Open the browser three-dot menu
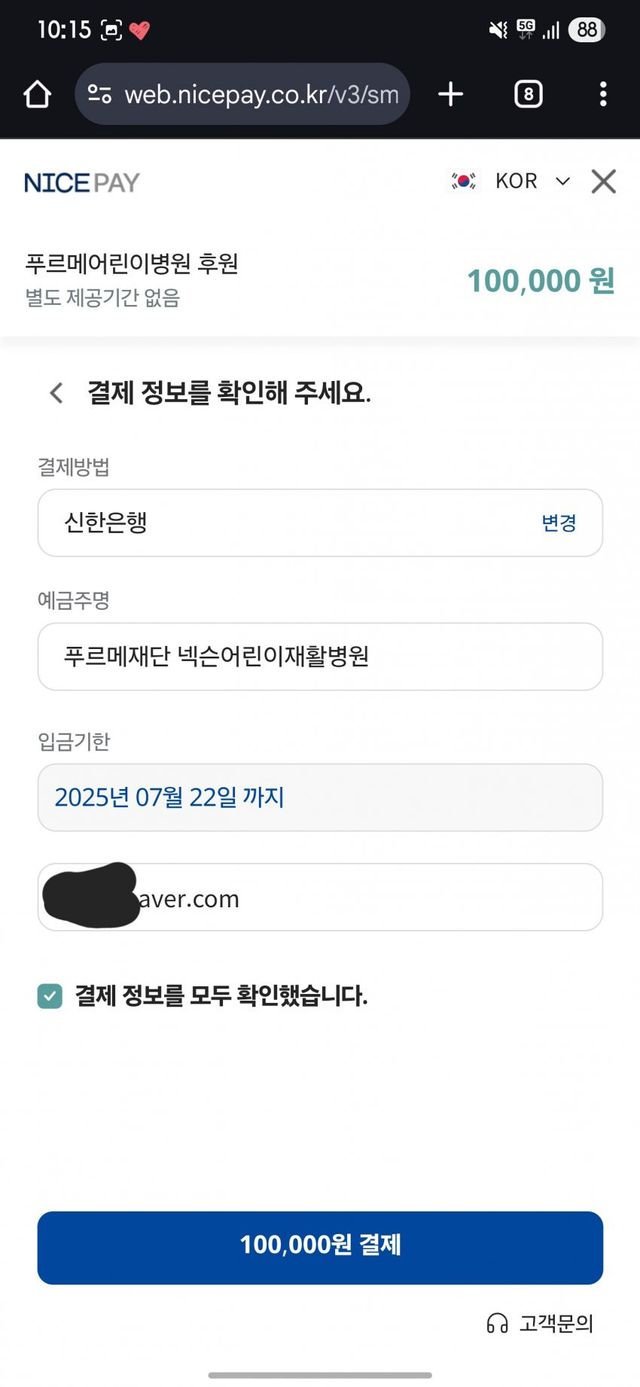The image size is (640, 1387). [x=602, y=94]
